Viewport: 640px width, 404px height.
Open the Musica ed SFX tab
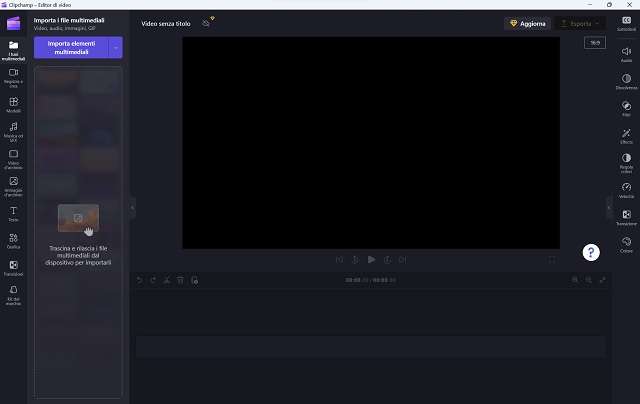(x=14, y=131)
